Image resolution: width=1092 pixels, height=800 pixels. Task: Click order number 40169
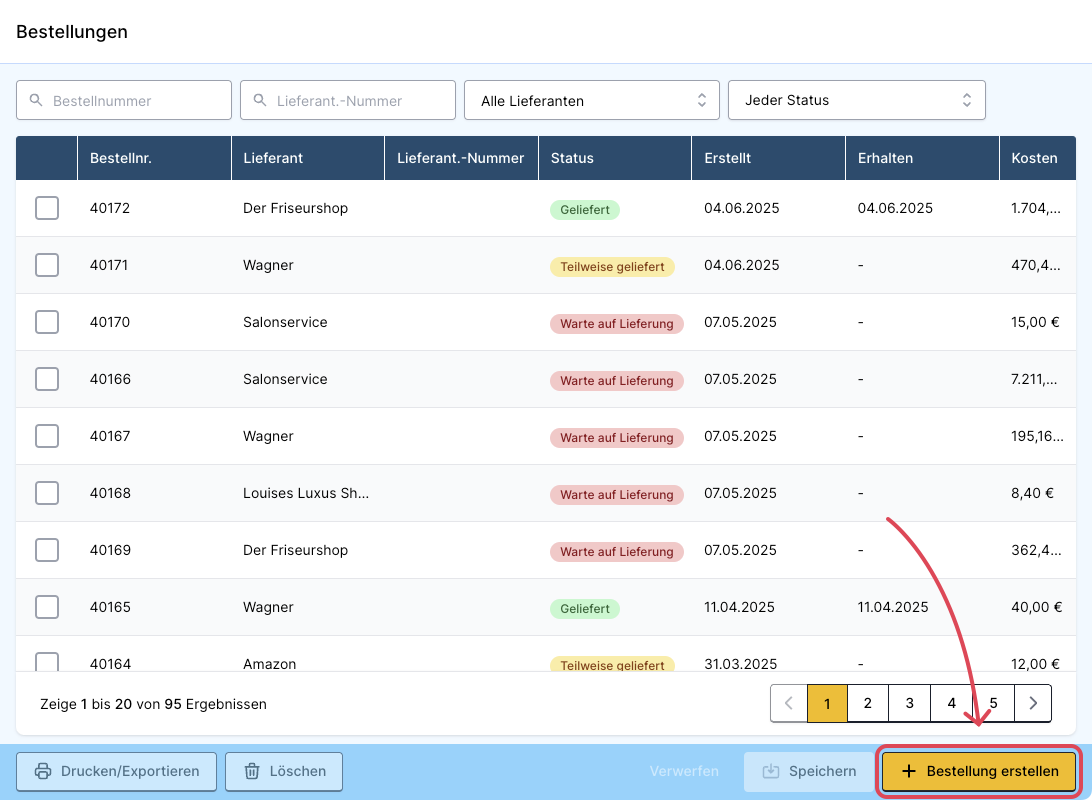(110, 550)
